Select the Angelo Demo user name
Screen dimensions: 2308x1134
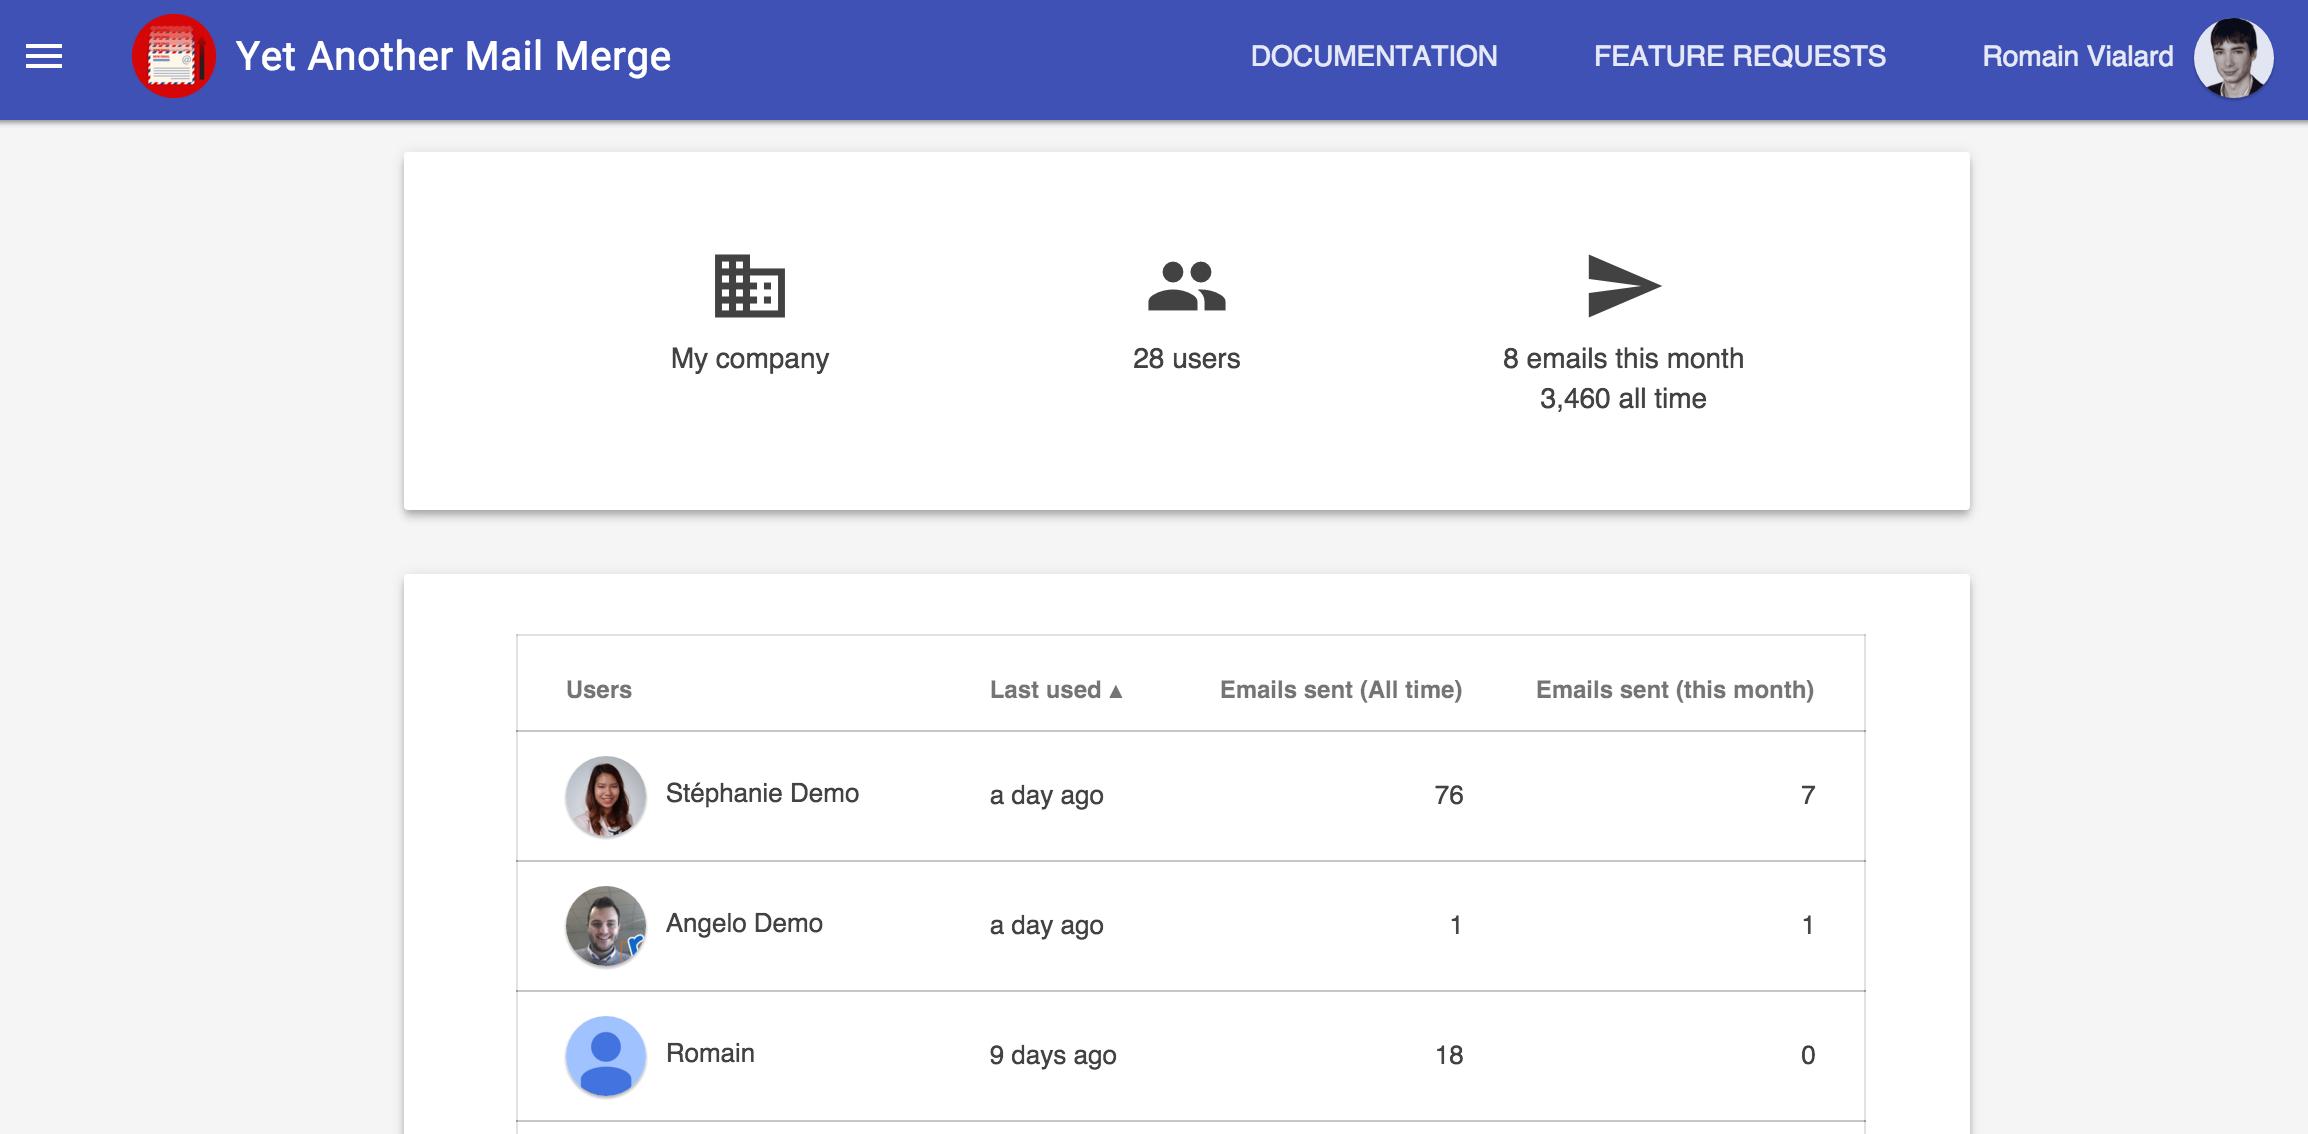(x=744, y=924)
